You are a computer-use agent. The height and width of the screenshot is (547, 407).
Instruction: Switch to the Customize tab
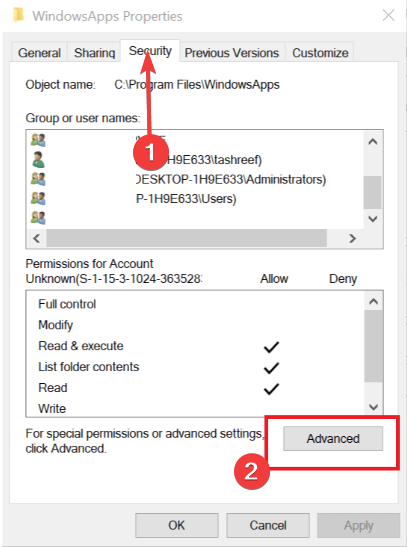click(x=320, y=53)
